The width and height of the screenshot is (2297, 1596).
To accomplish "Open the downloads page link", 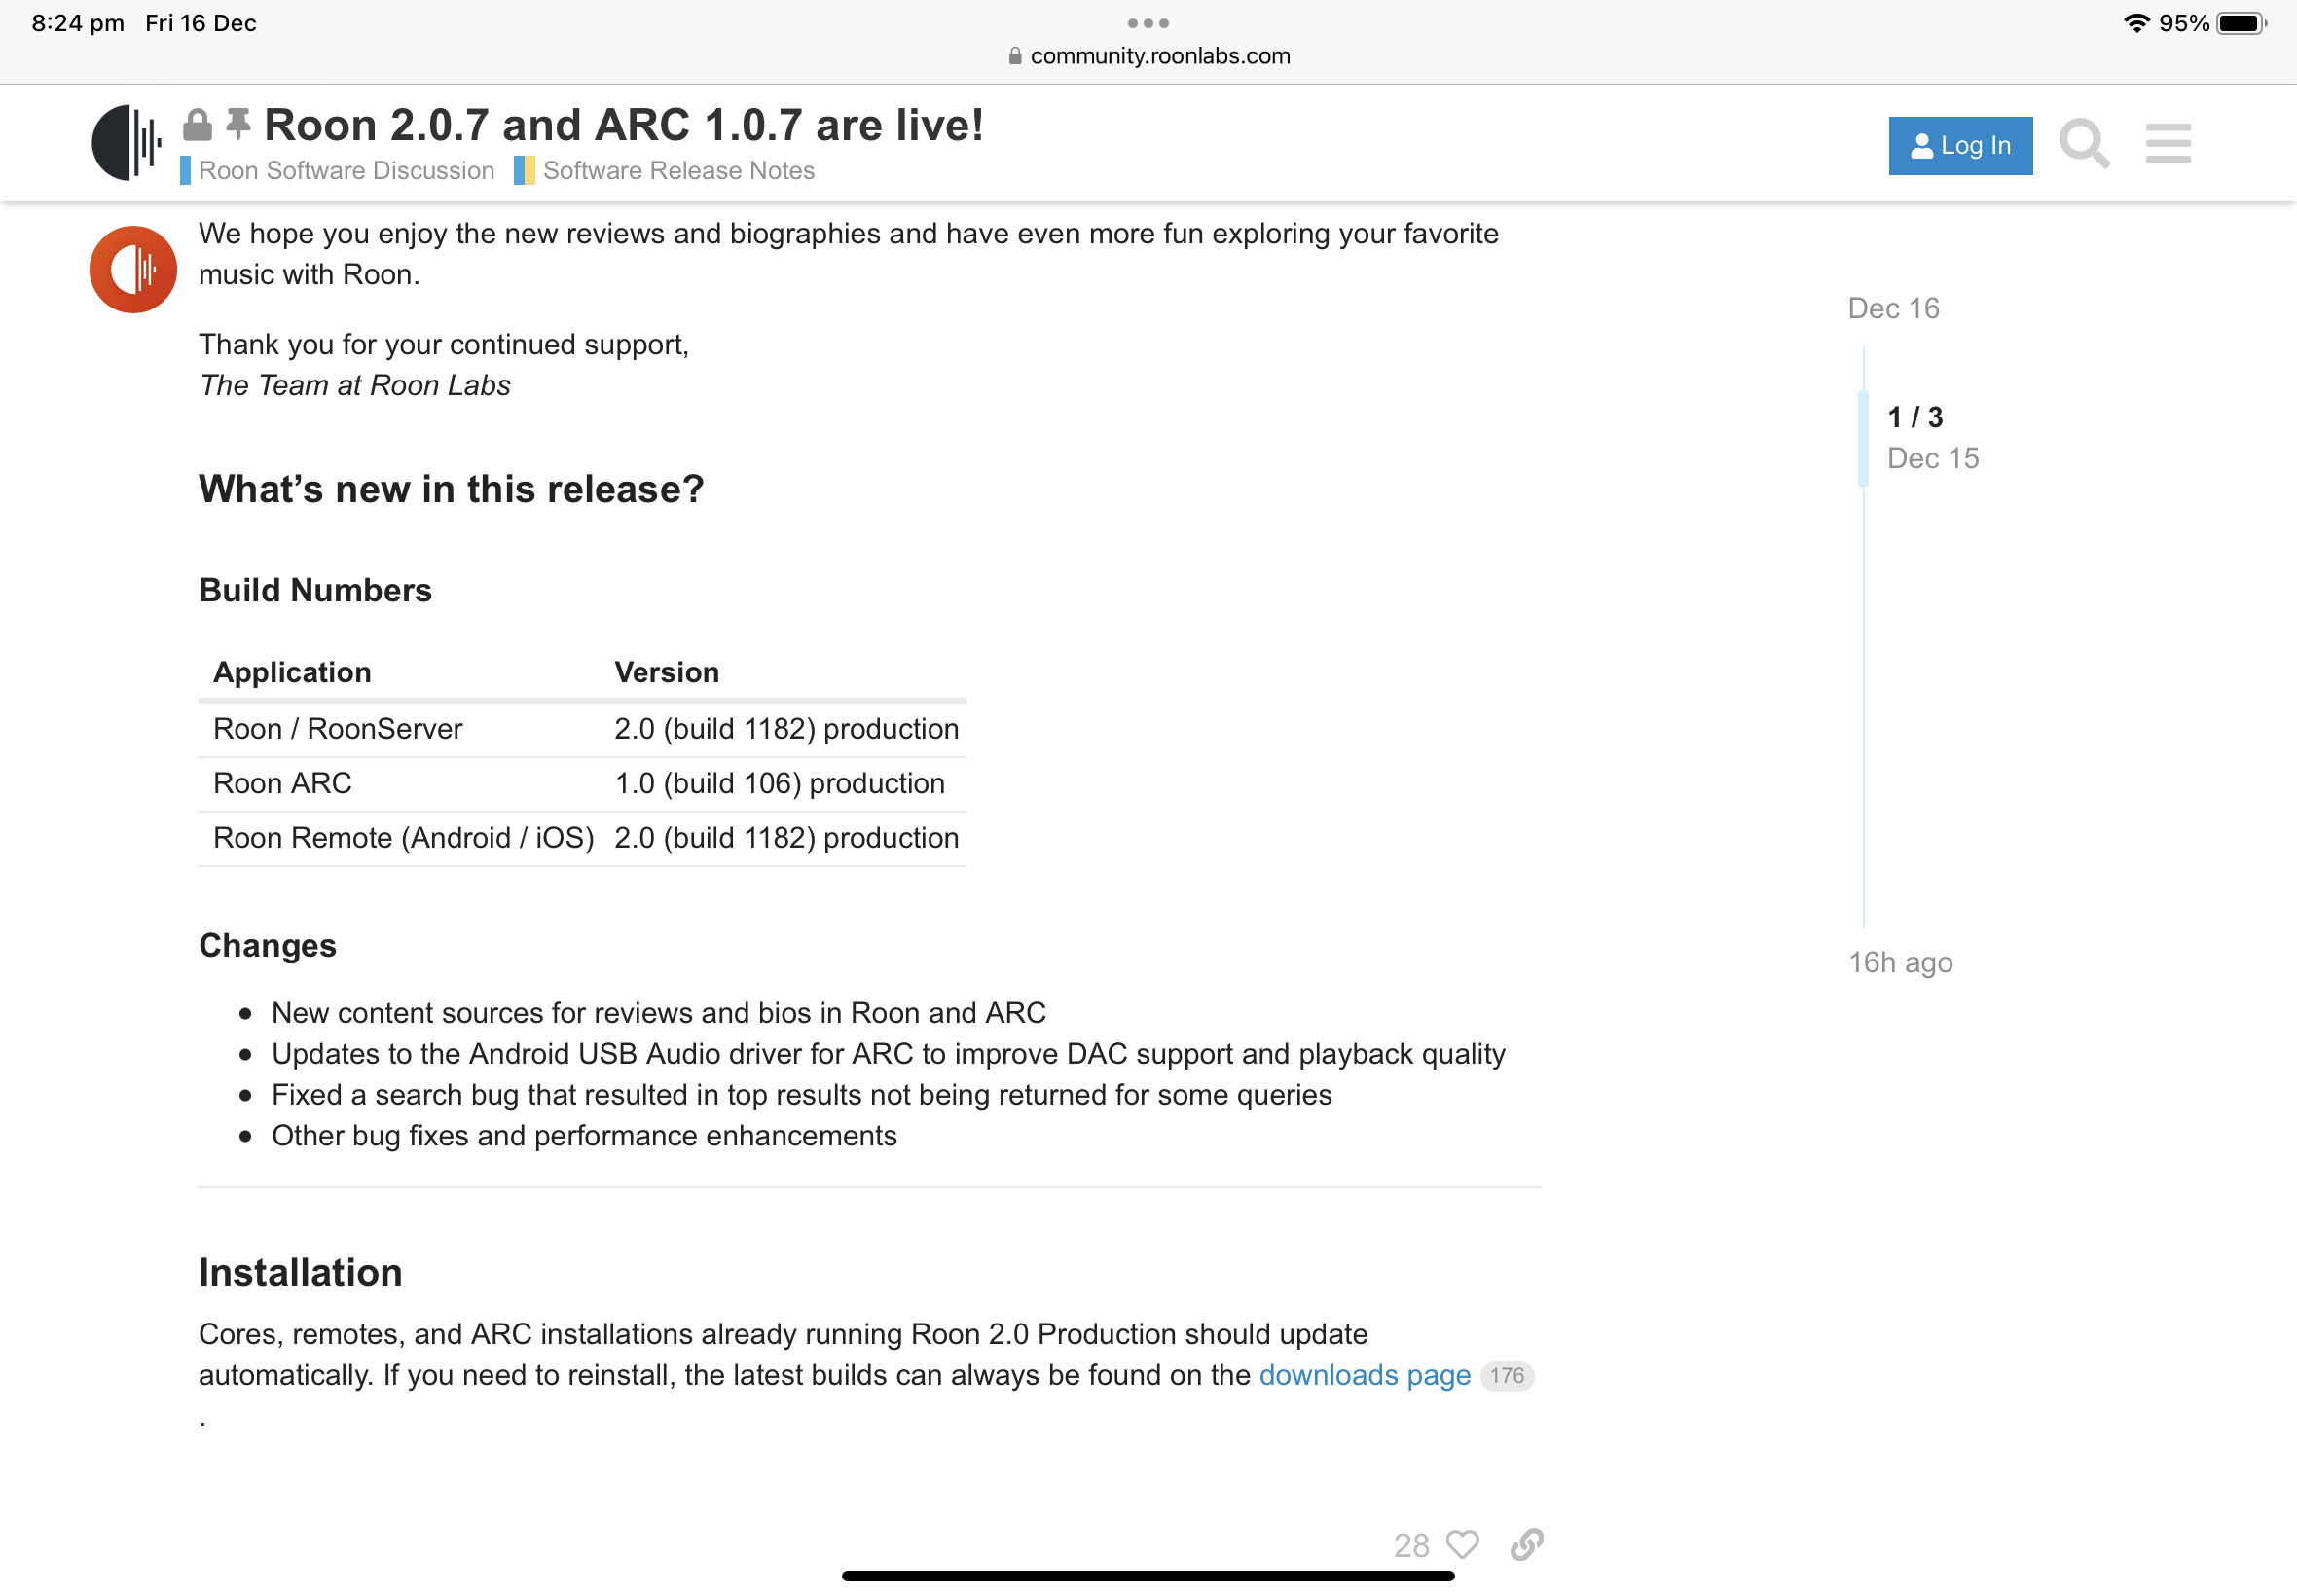I will coord(1365,1375).
